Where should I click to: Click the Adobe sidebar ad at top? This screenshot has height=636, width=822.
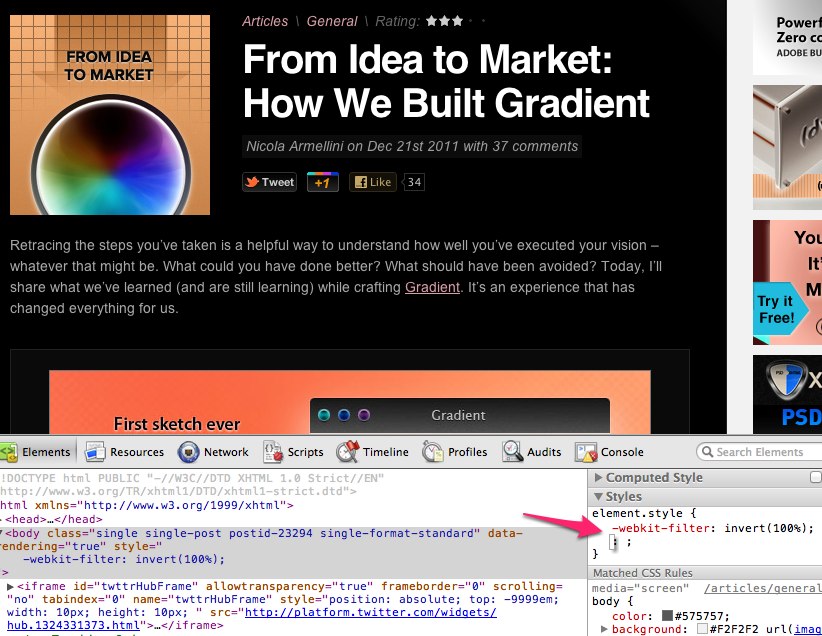(x=787, y=37)
